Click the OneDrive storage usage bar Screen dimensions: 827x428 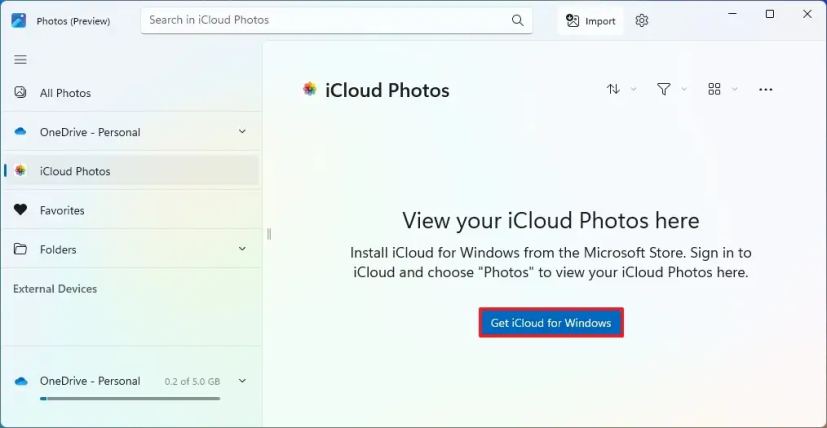(x=130, y=398)
